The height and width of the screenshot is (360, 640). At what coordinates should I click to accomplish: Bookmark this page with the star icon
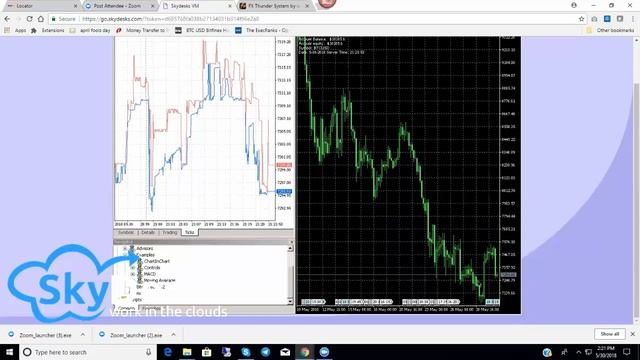click(x=581, y=19)
